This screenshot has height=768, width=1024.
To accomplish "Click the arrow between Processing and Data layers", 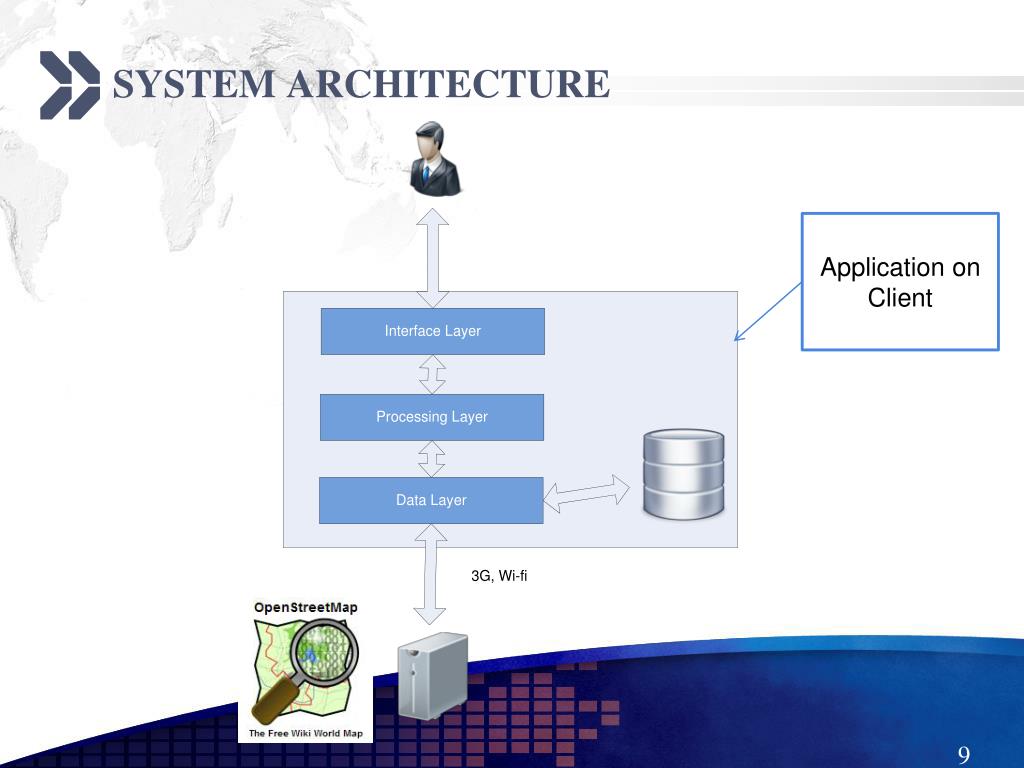I will tap(431, 458).
